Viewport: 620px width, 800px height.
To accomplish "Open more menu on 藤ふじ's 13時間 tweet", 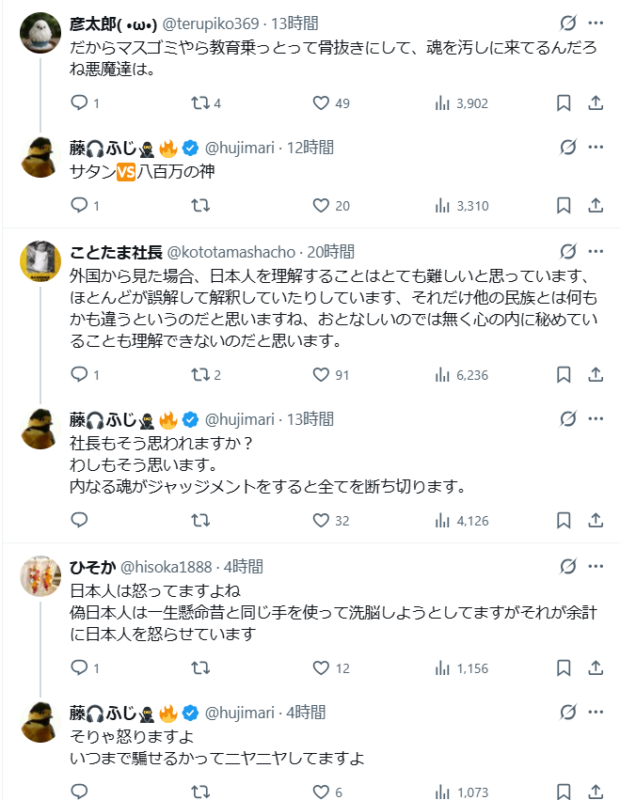I will point(597,419).
